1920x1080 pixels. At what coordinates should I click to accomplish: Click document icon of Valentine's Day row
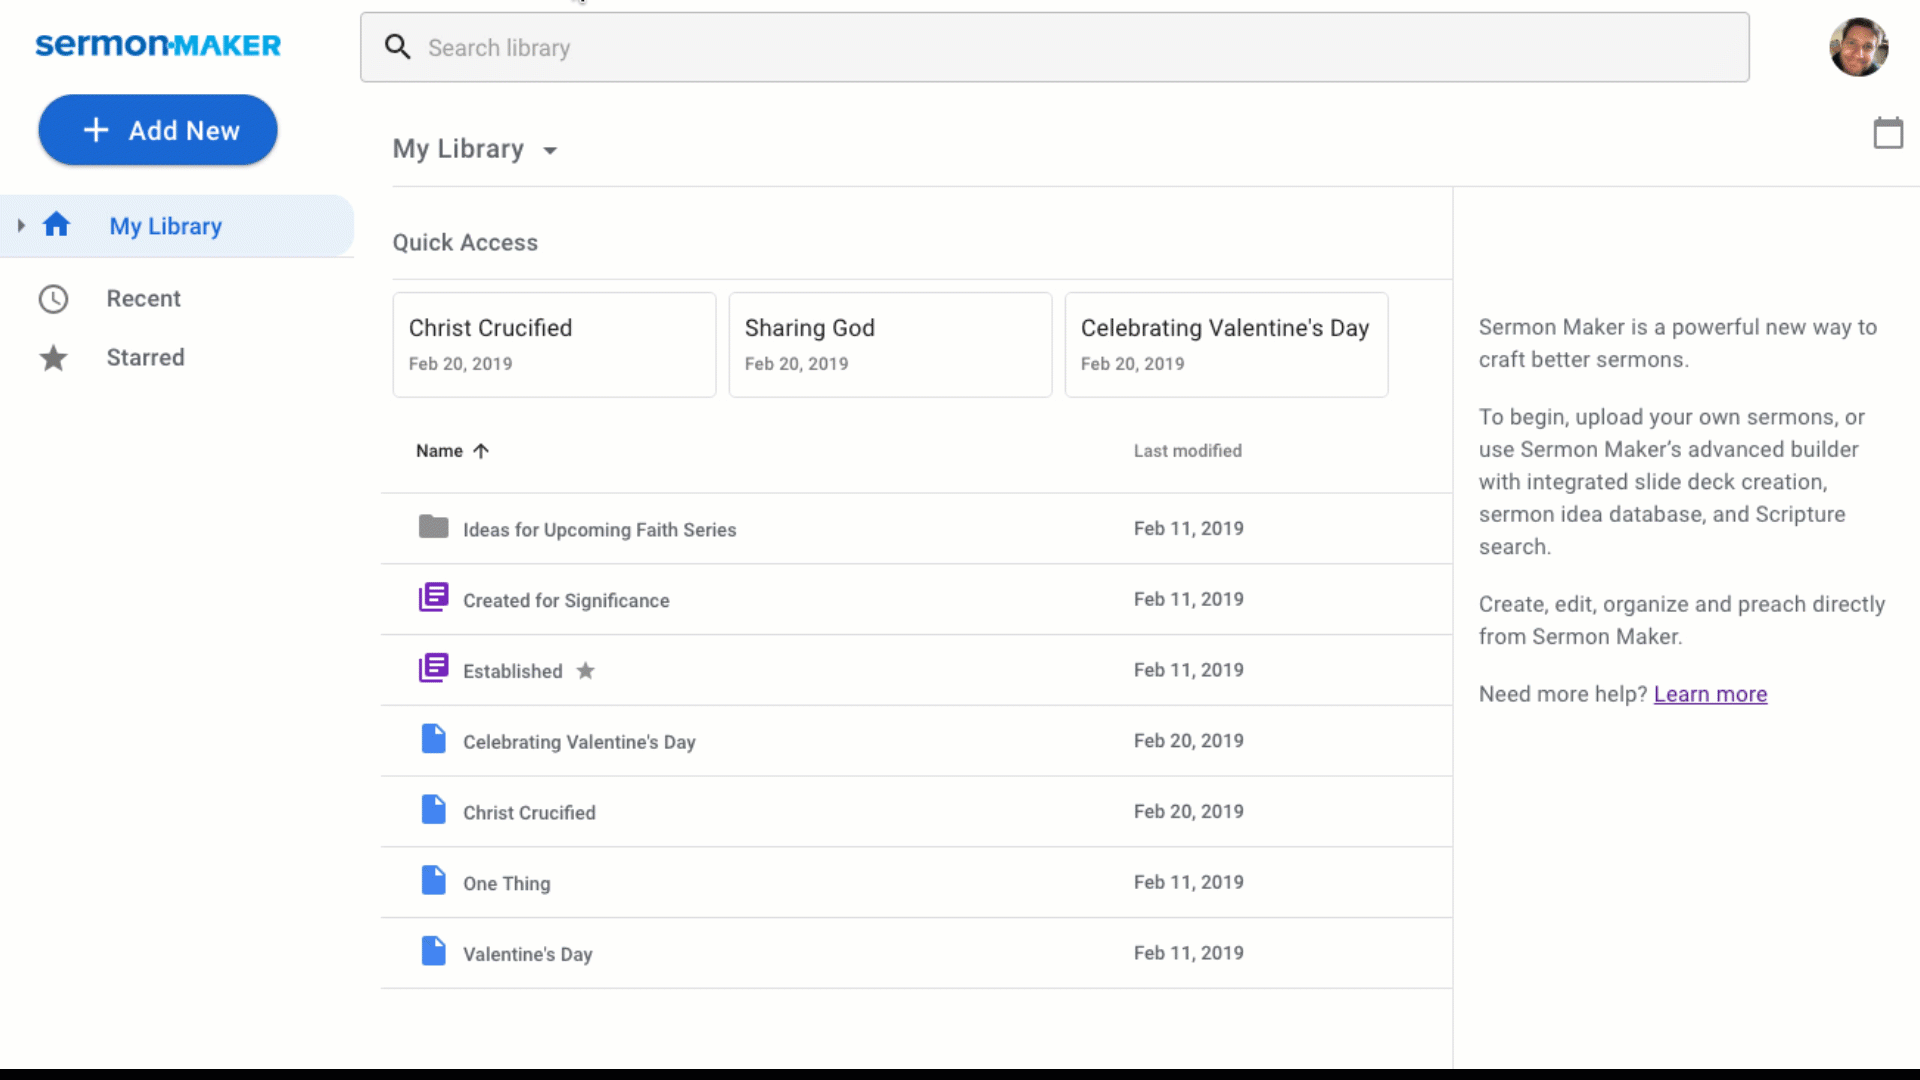pos(433,952)
